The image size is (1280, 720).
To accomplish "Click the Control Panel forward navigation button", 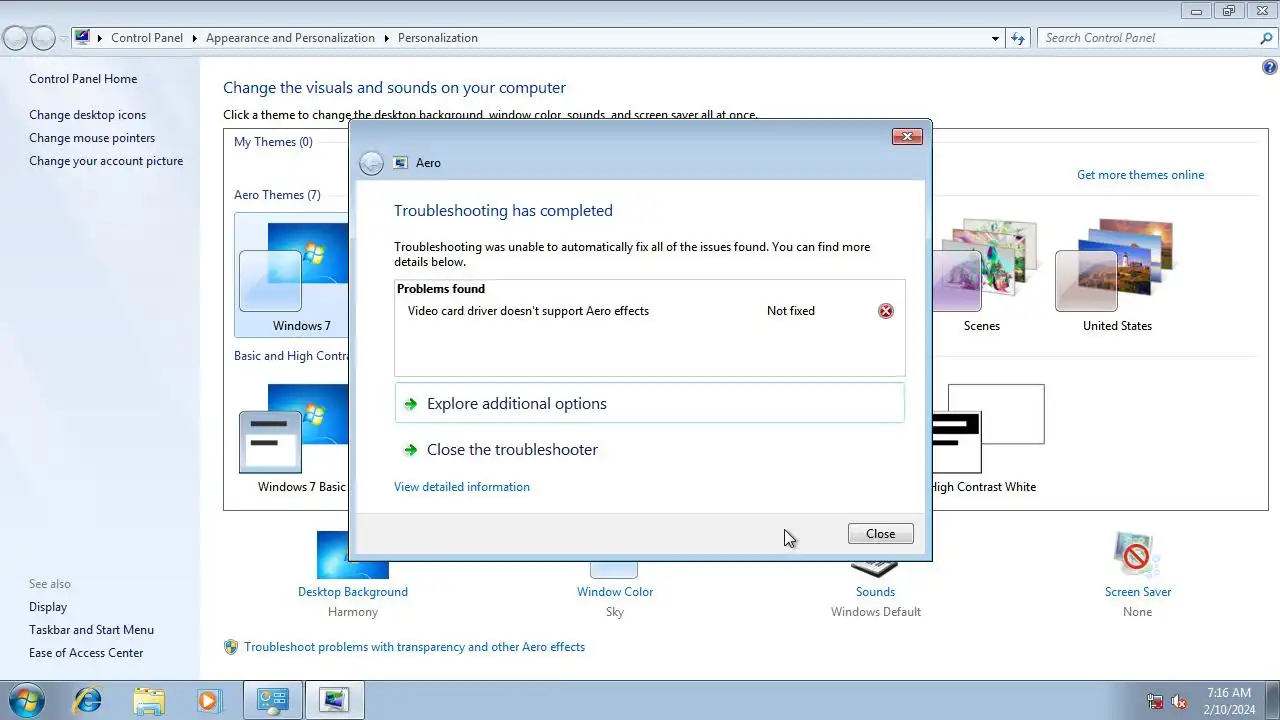I will point(43,38).
